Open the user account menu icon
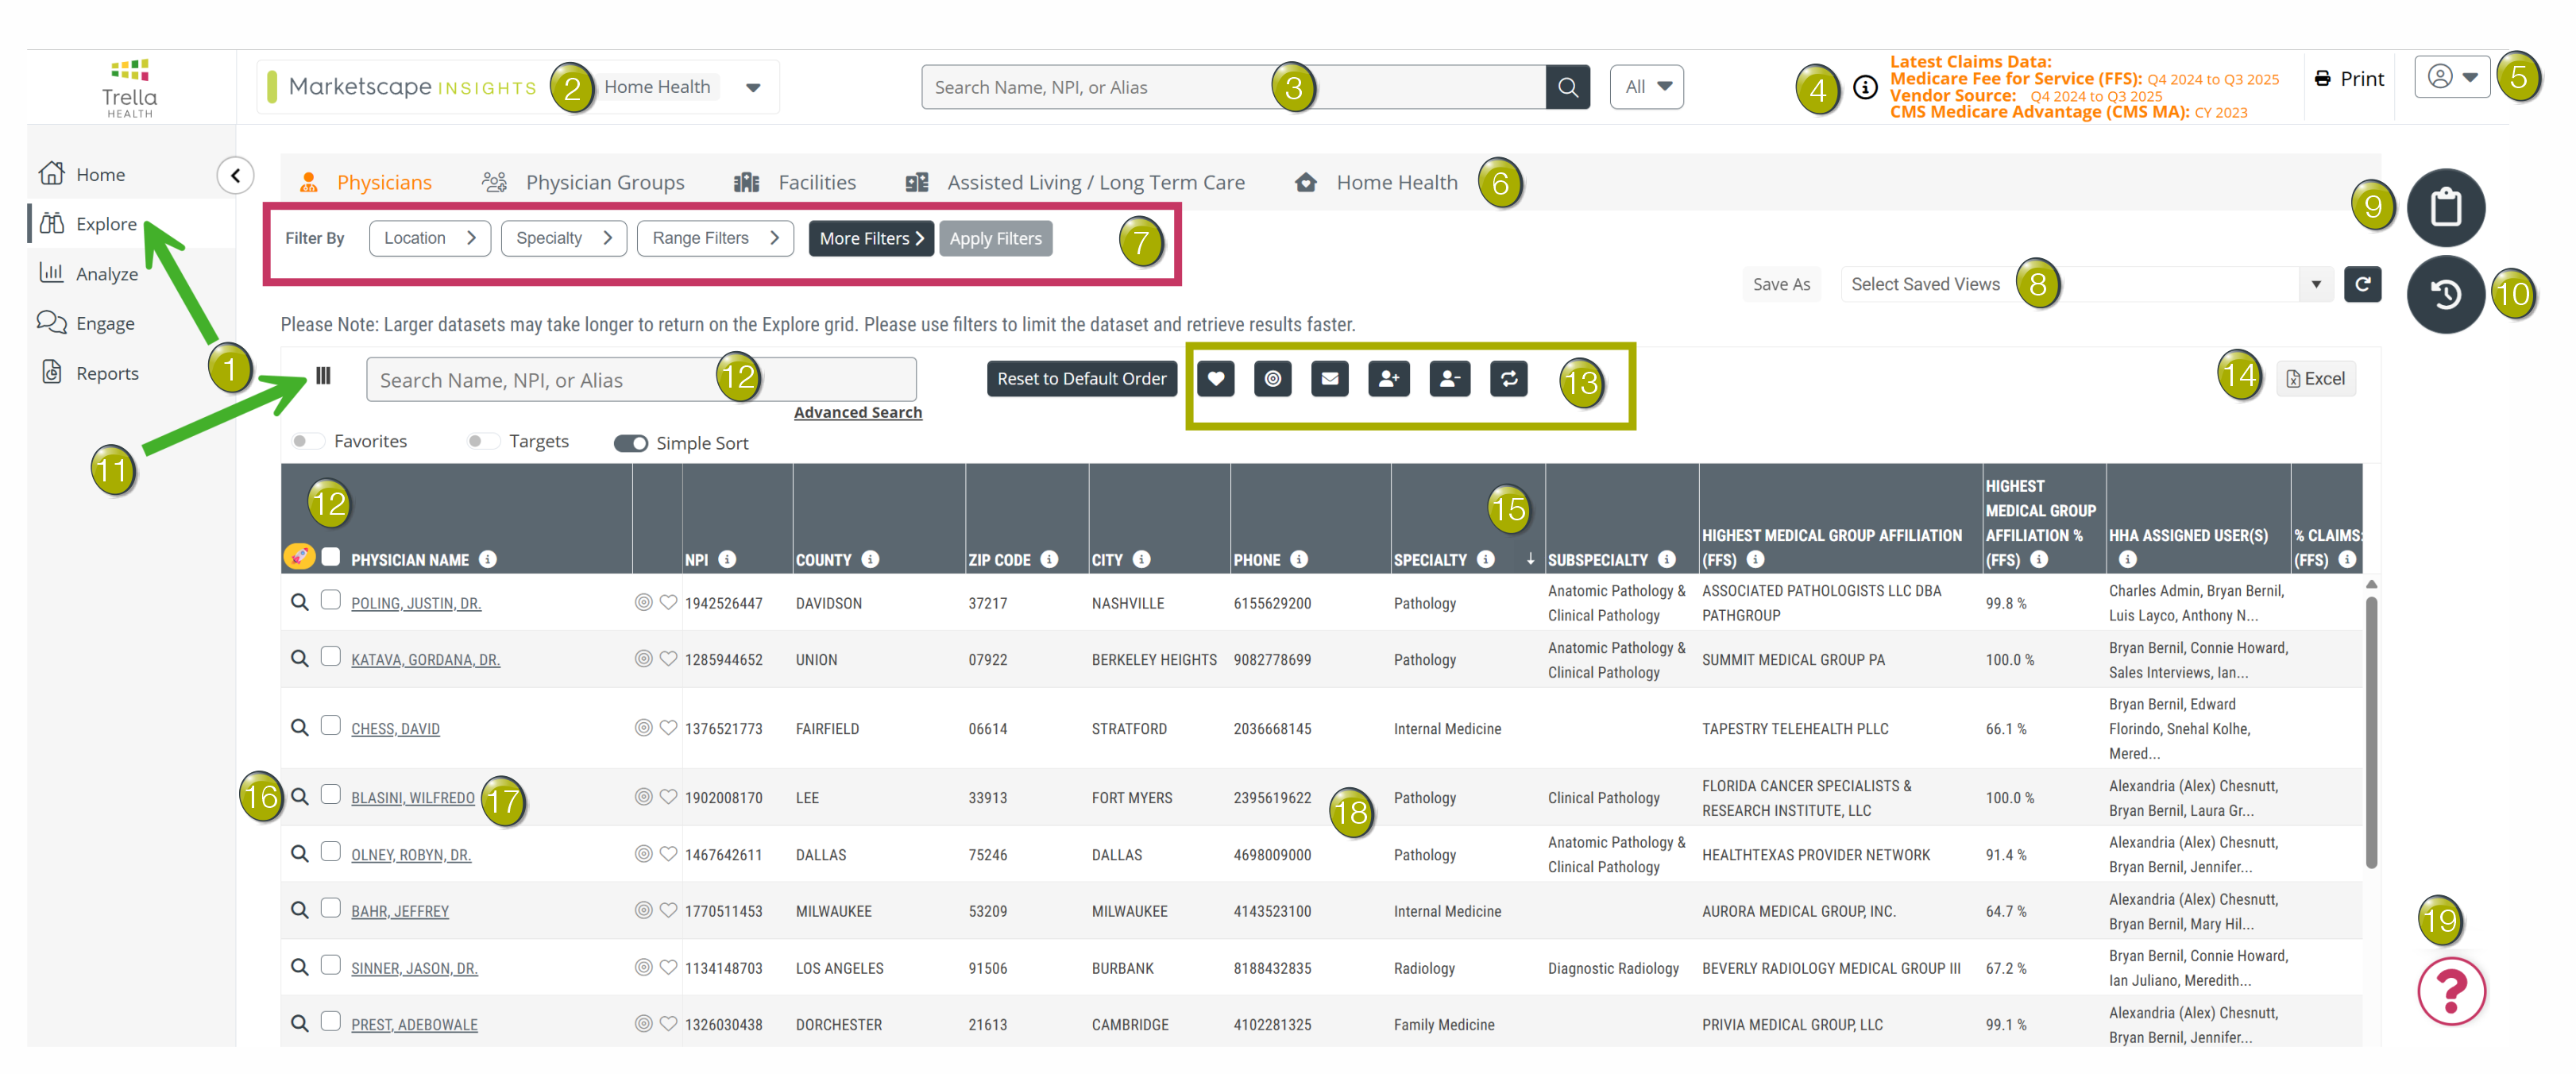 point(2451,77)
